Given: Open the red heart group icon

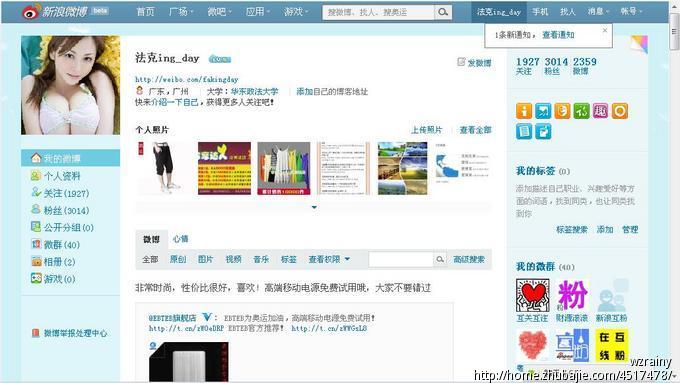Looking at the screenshot, I should point(533,345).
